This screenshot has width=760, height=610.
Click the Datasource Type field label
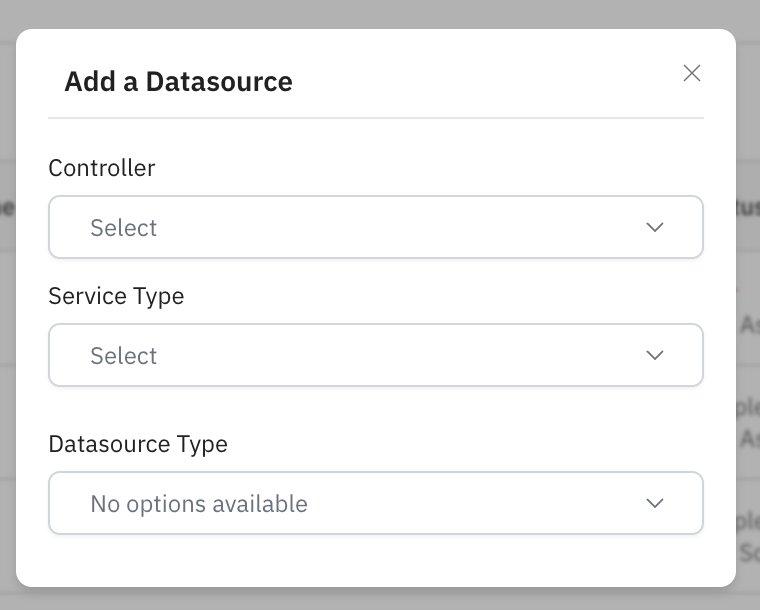pos(138,444)
